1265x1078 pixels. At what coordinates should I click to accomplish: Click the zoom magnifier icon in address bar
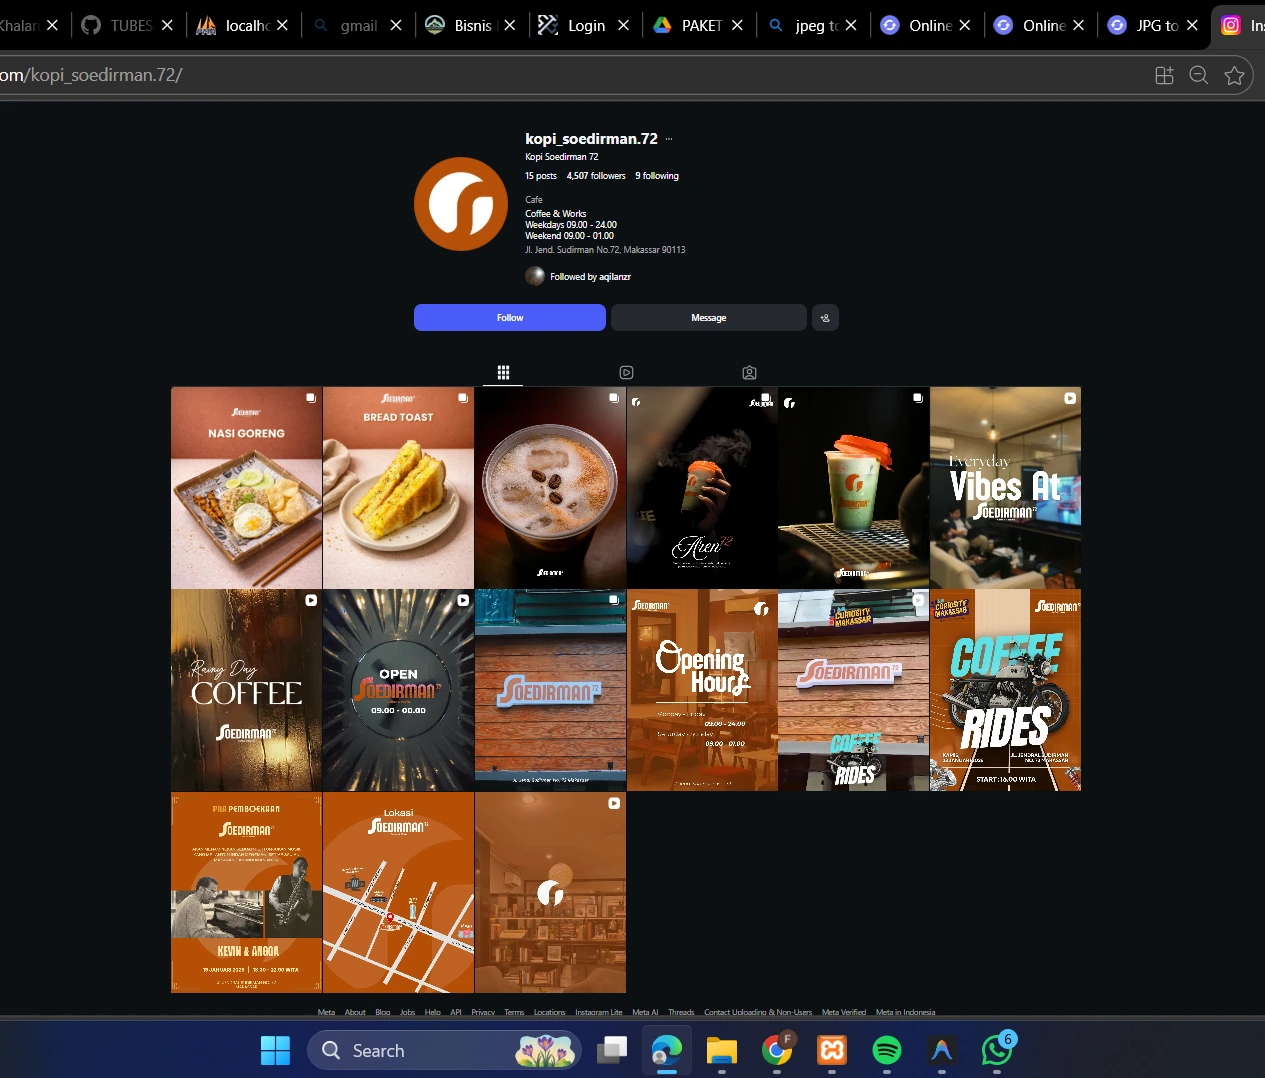click(x=1199, y=75)
